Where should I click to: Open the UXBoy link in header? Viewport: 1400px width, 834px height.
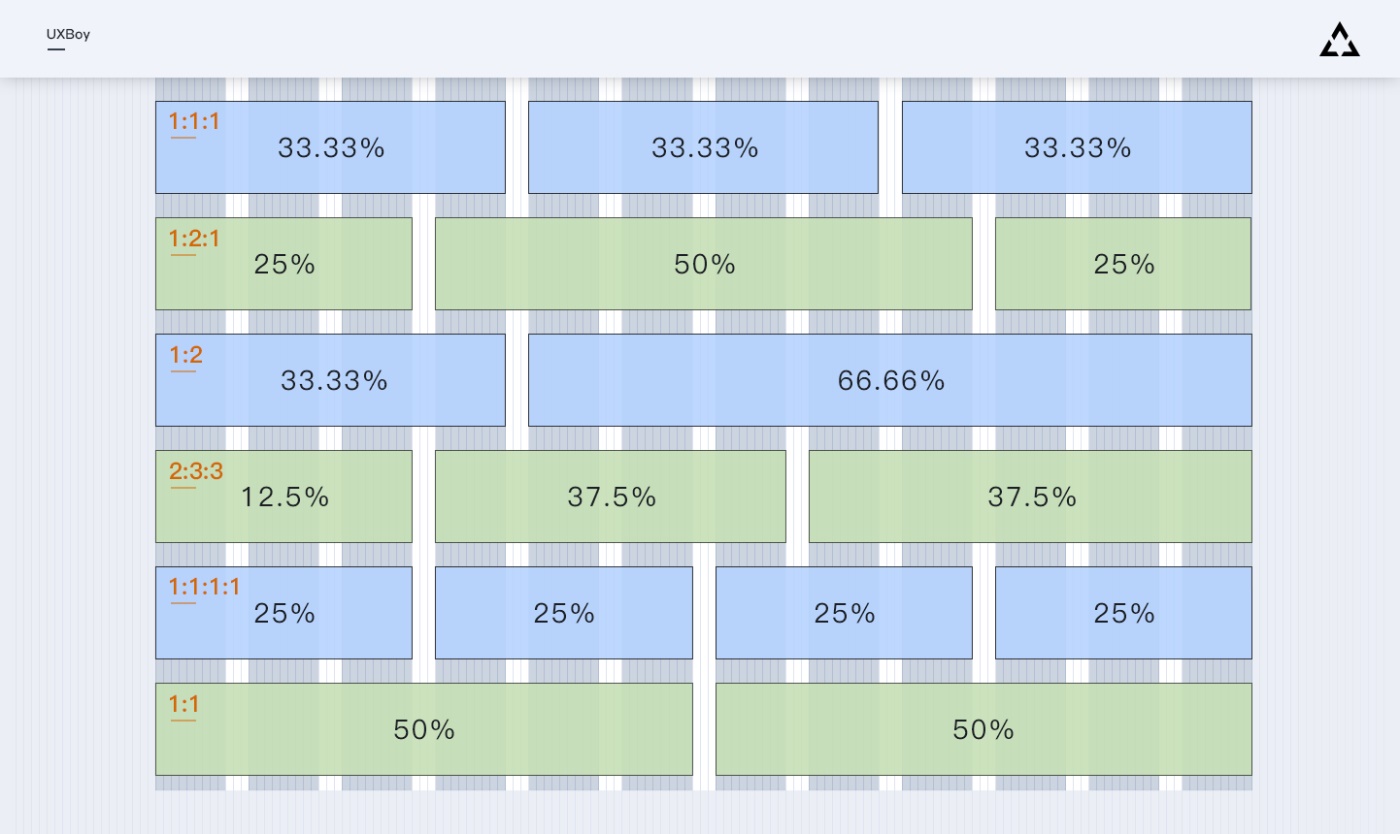tap(68, 34)
